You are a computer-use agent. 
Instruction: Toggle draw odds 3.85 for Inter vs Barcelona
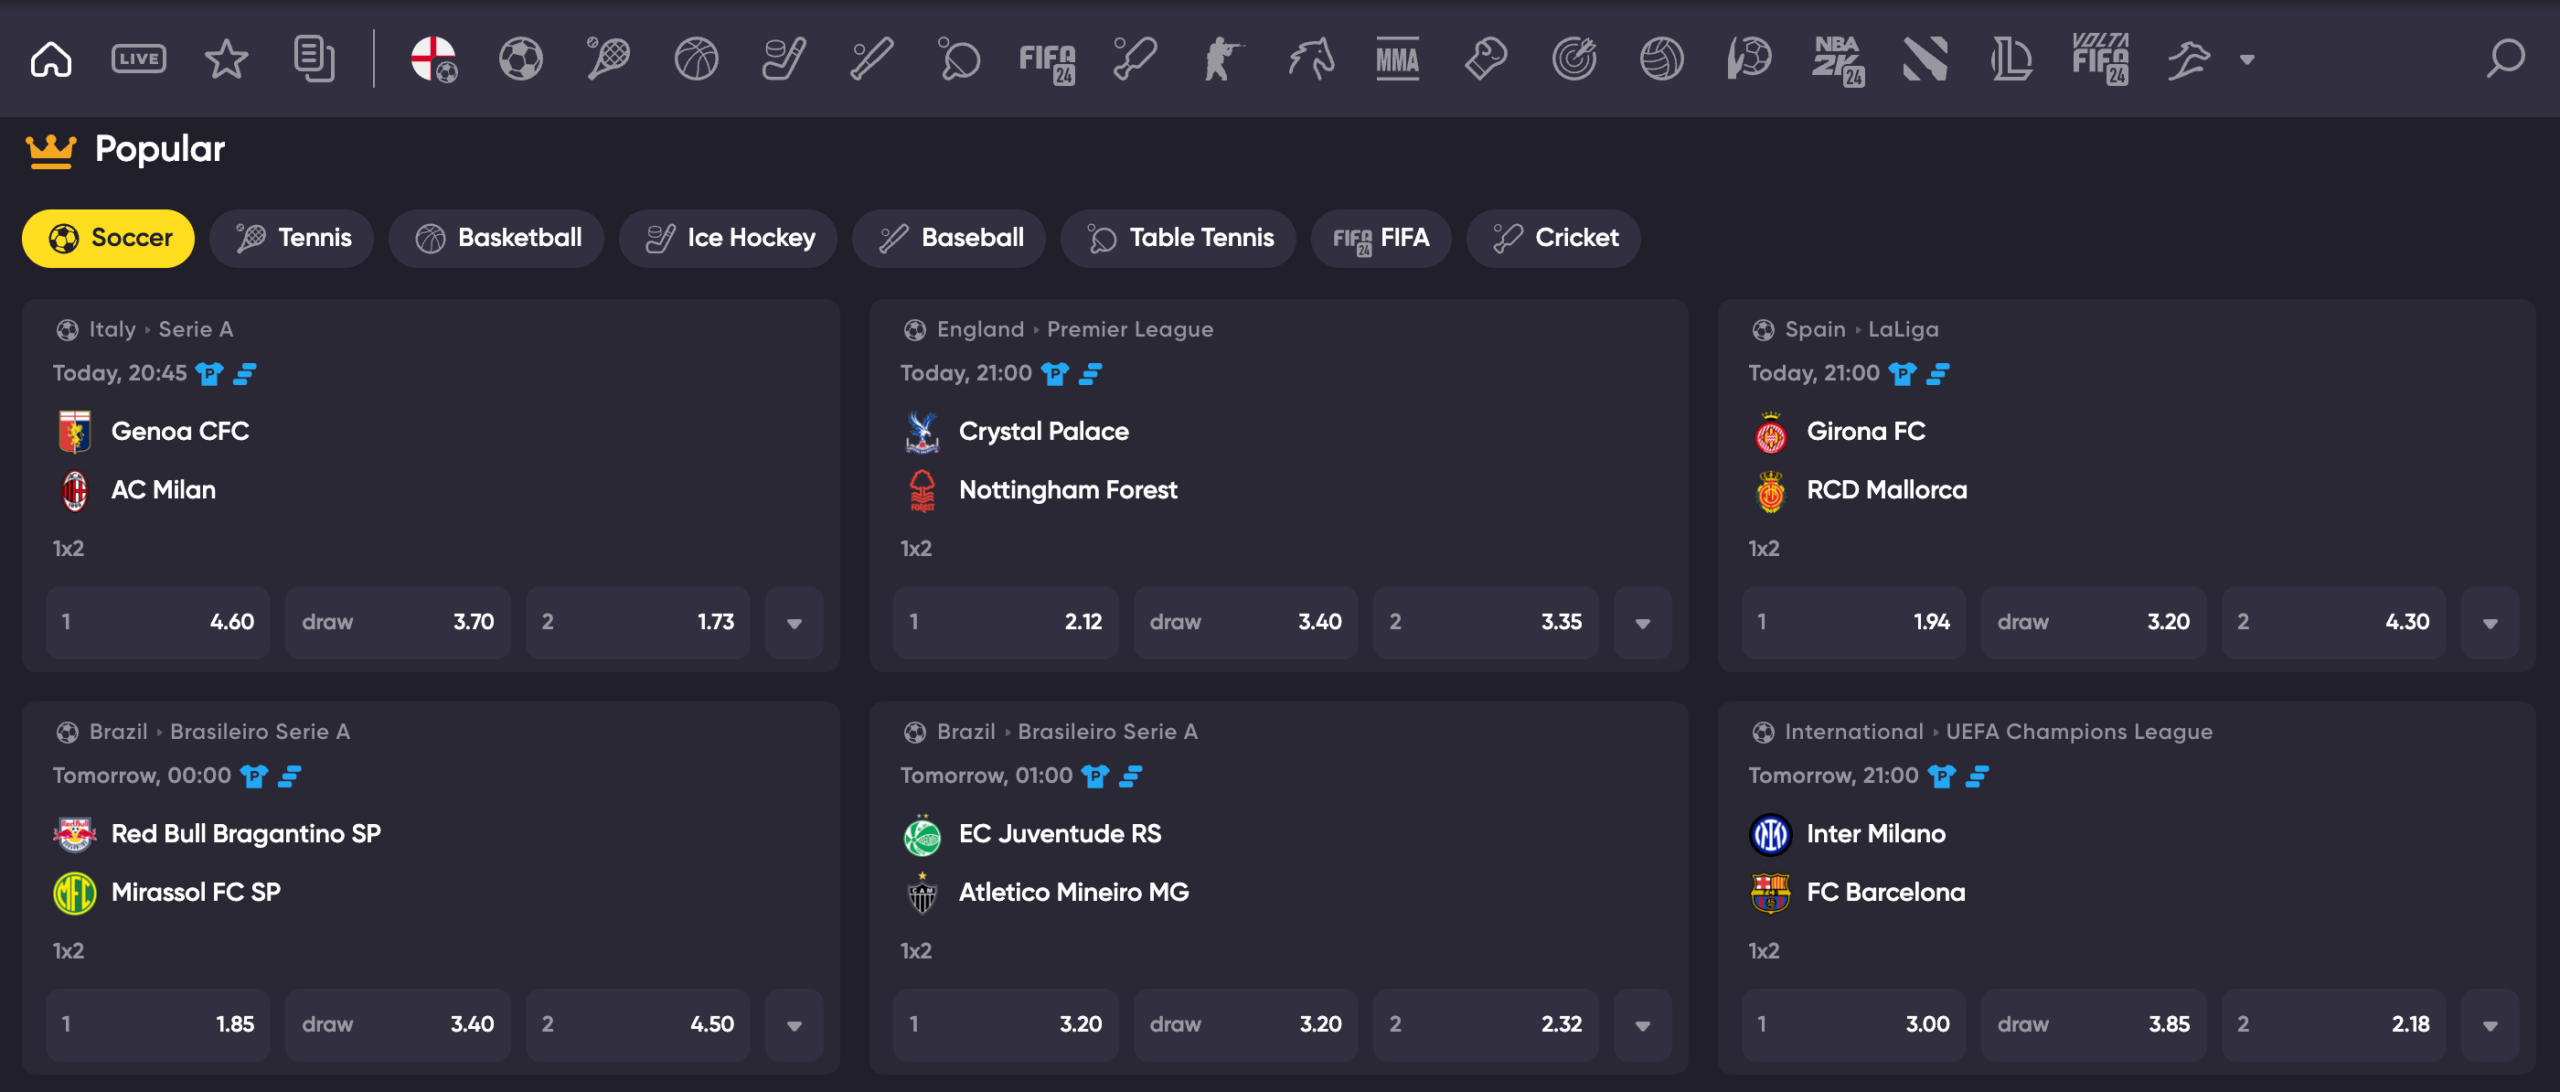click(2094, 1025)
